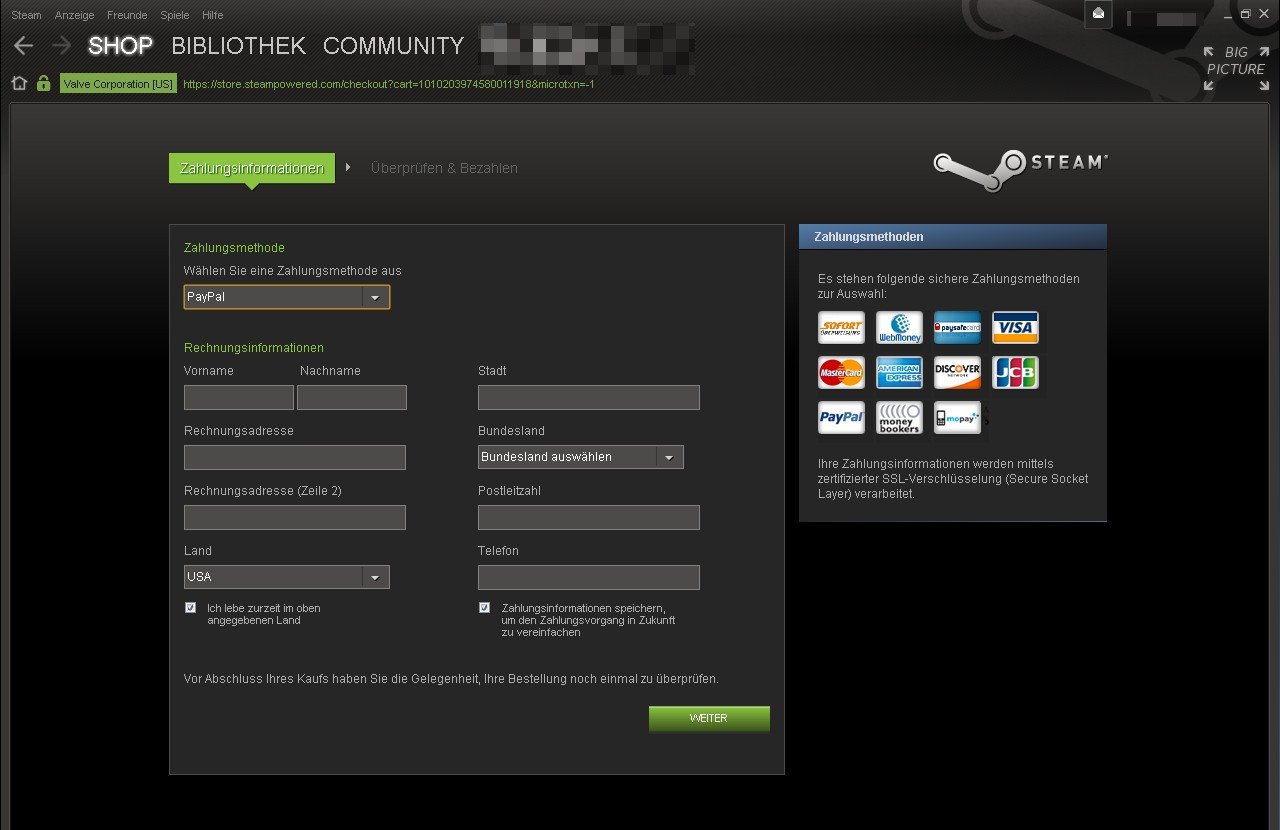Open the Freunde menu
Image resolution: width=1280 pixels, height=830 pixels.
(x=127, y=15)
